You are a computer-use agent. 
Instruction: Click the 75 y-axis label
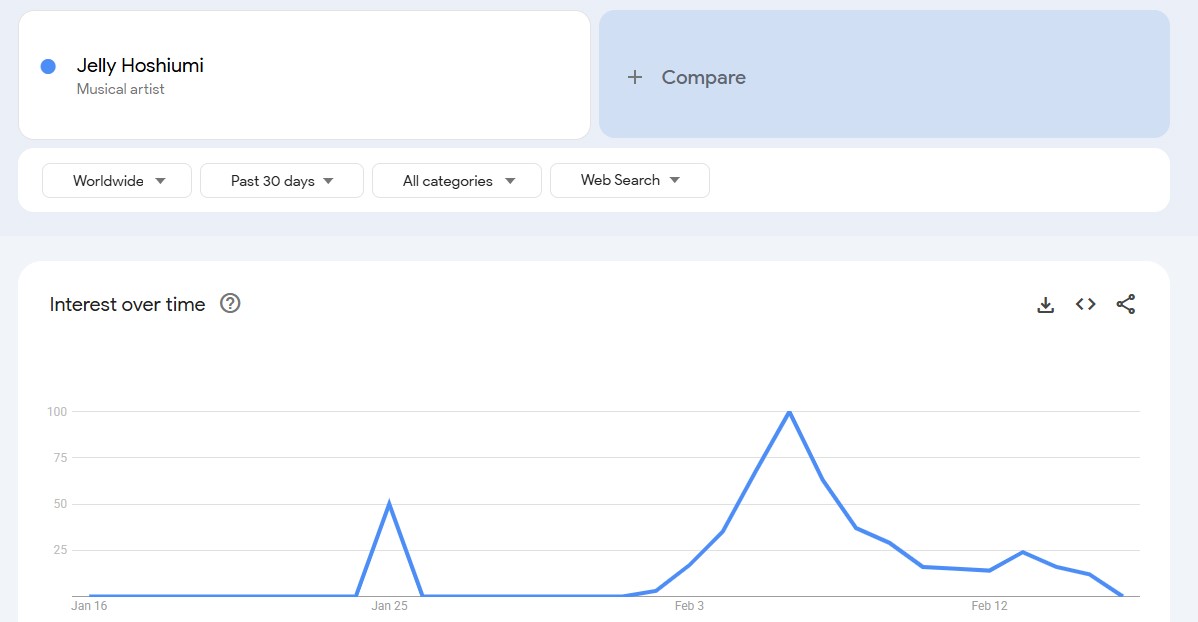(x=60, y=458)
